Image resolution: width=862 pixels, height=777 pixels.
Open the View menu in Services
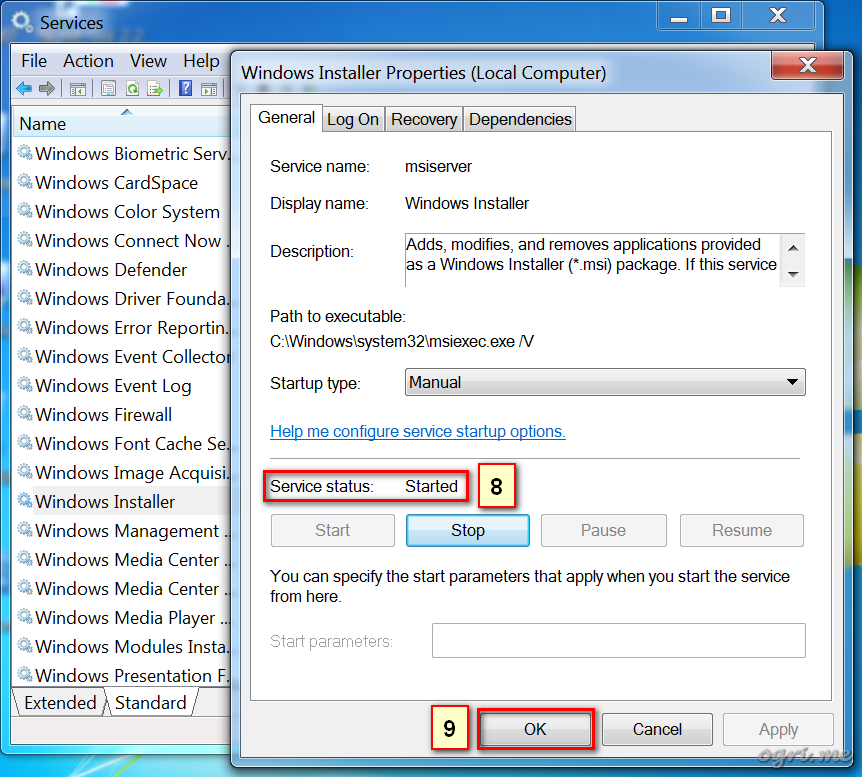coord(148,60)
